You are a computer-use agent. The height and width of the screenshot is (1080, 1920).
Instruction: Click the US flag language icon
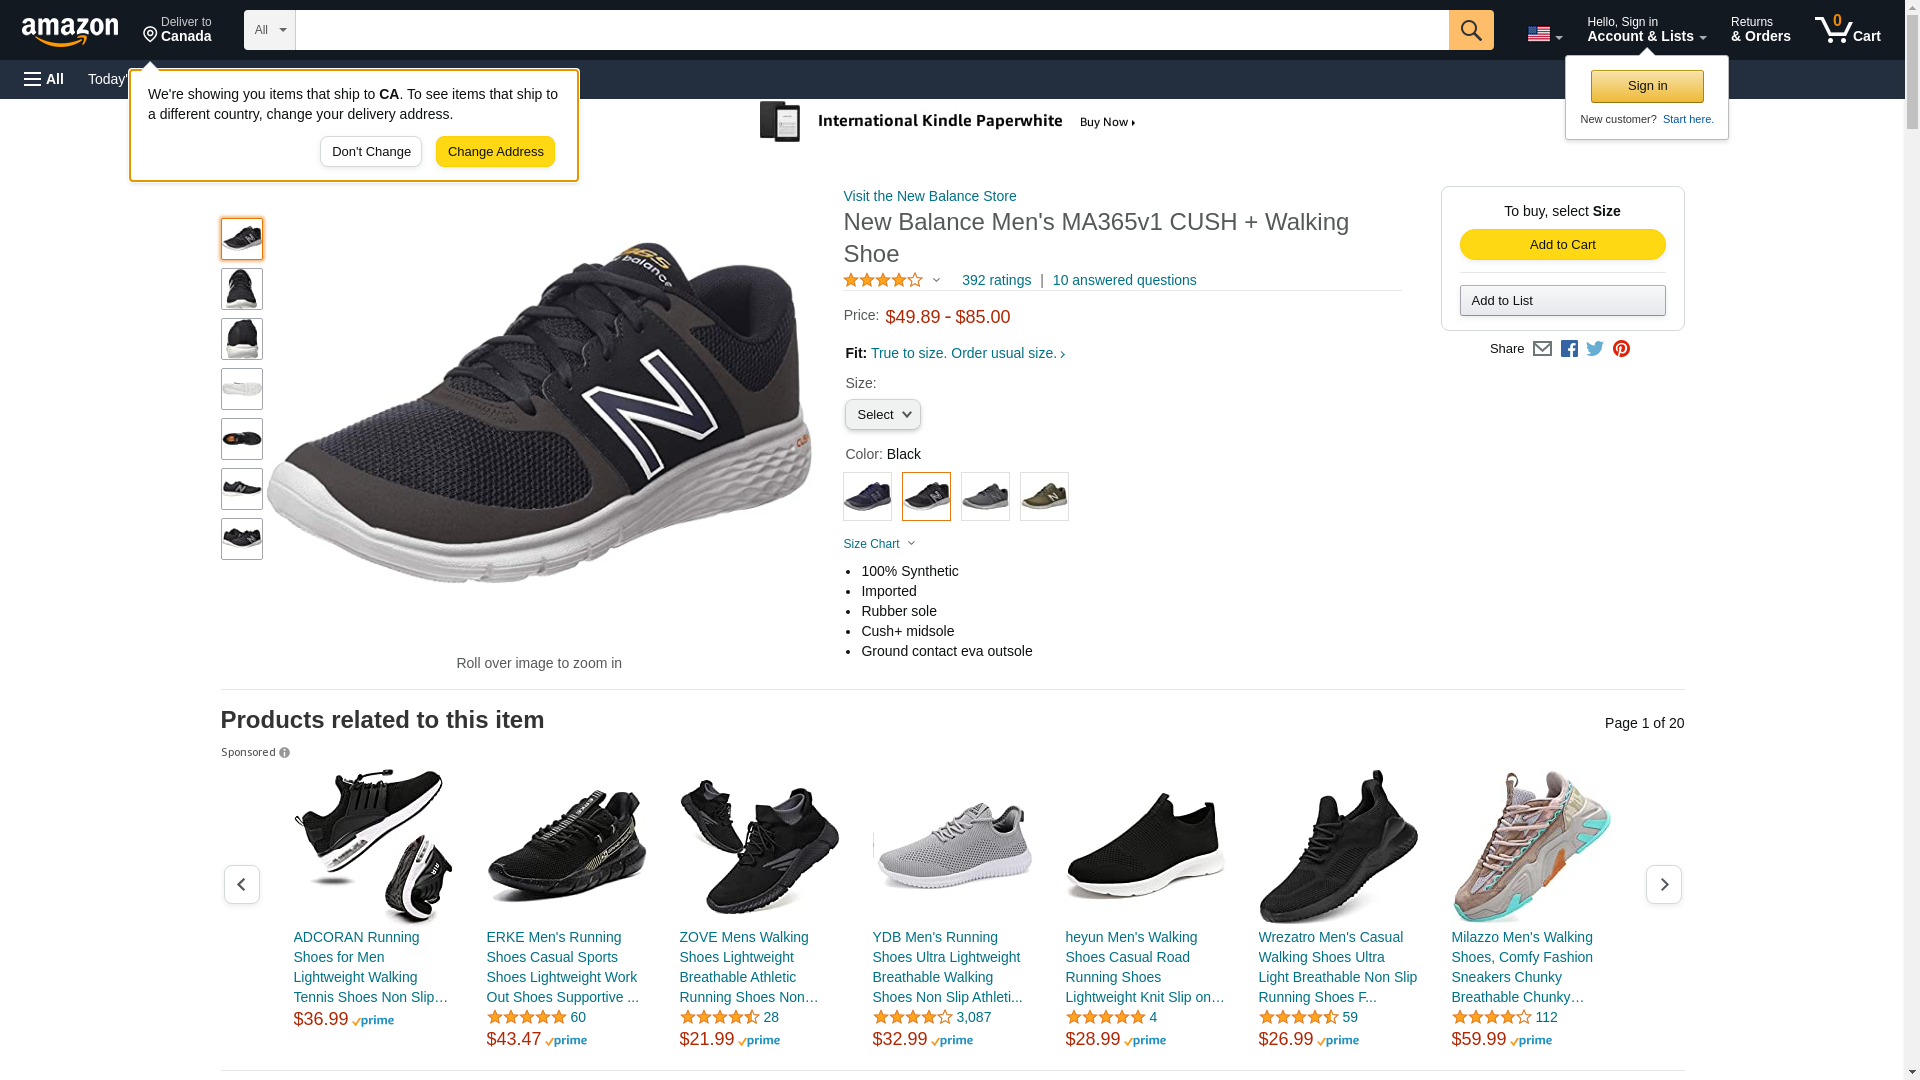pyautogui.click(x=1544, y=35)
